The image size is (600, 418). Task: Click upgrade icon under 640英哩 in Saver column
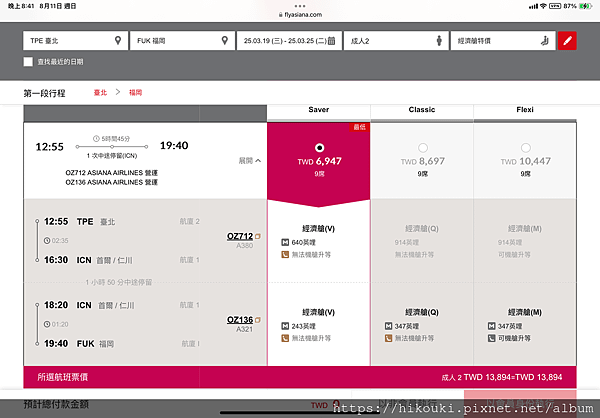click(285, 255)
